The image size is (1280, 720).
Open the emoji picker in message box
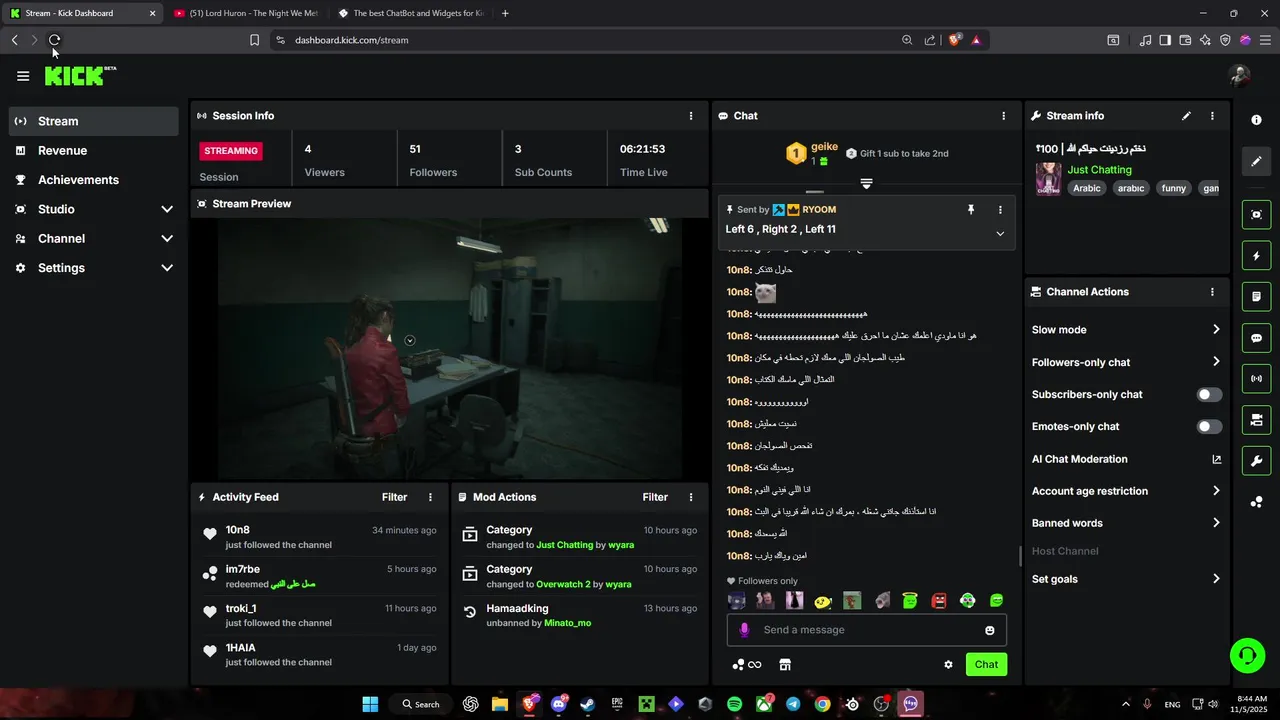990,630
